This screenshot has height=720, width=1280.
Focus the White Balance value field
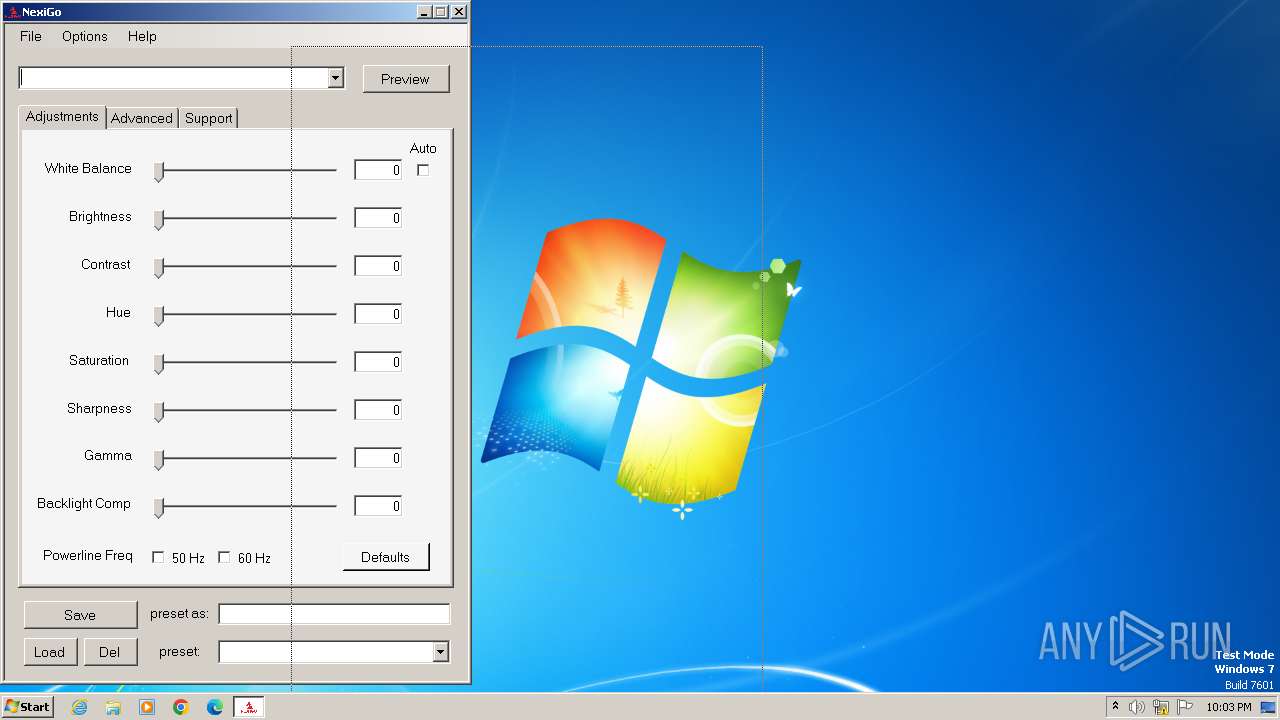pos(378,170)
